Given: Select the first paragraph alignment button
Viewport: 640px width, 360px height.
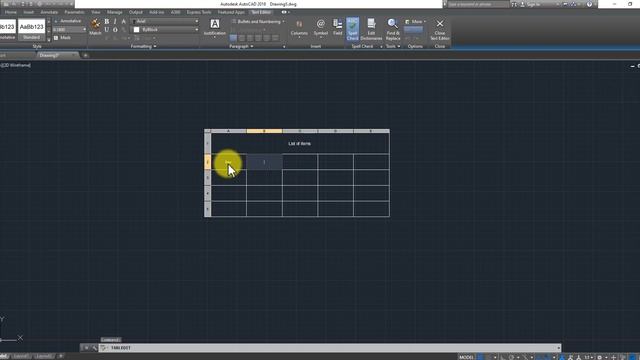Looking at the screenshot, I should (233, 38).
